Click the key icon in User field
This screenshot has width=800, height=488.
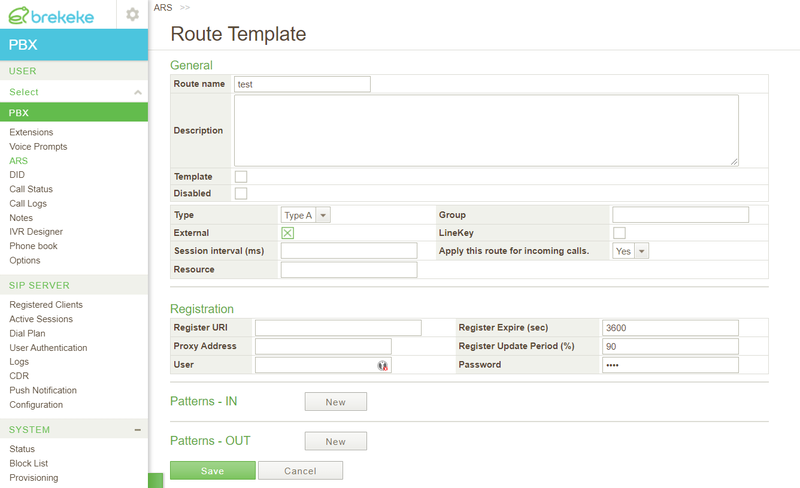383,365
